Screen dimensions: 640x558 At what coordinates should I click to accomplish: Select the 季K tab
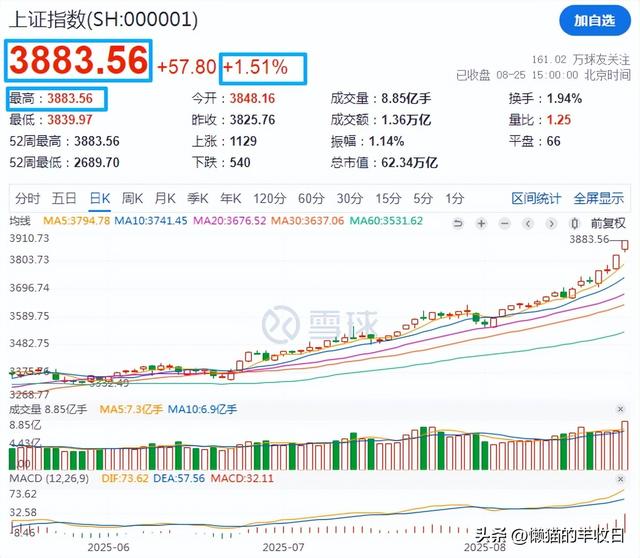coord(198,199)
